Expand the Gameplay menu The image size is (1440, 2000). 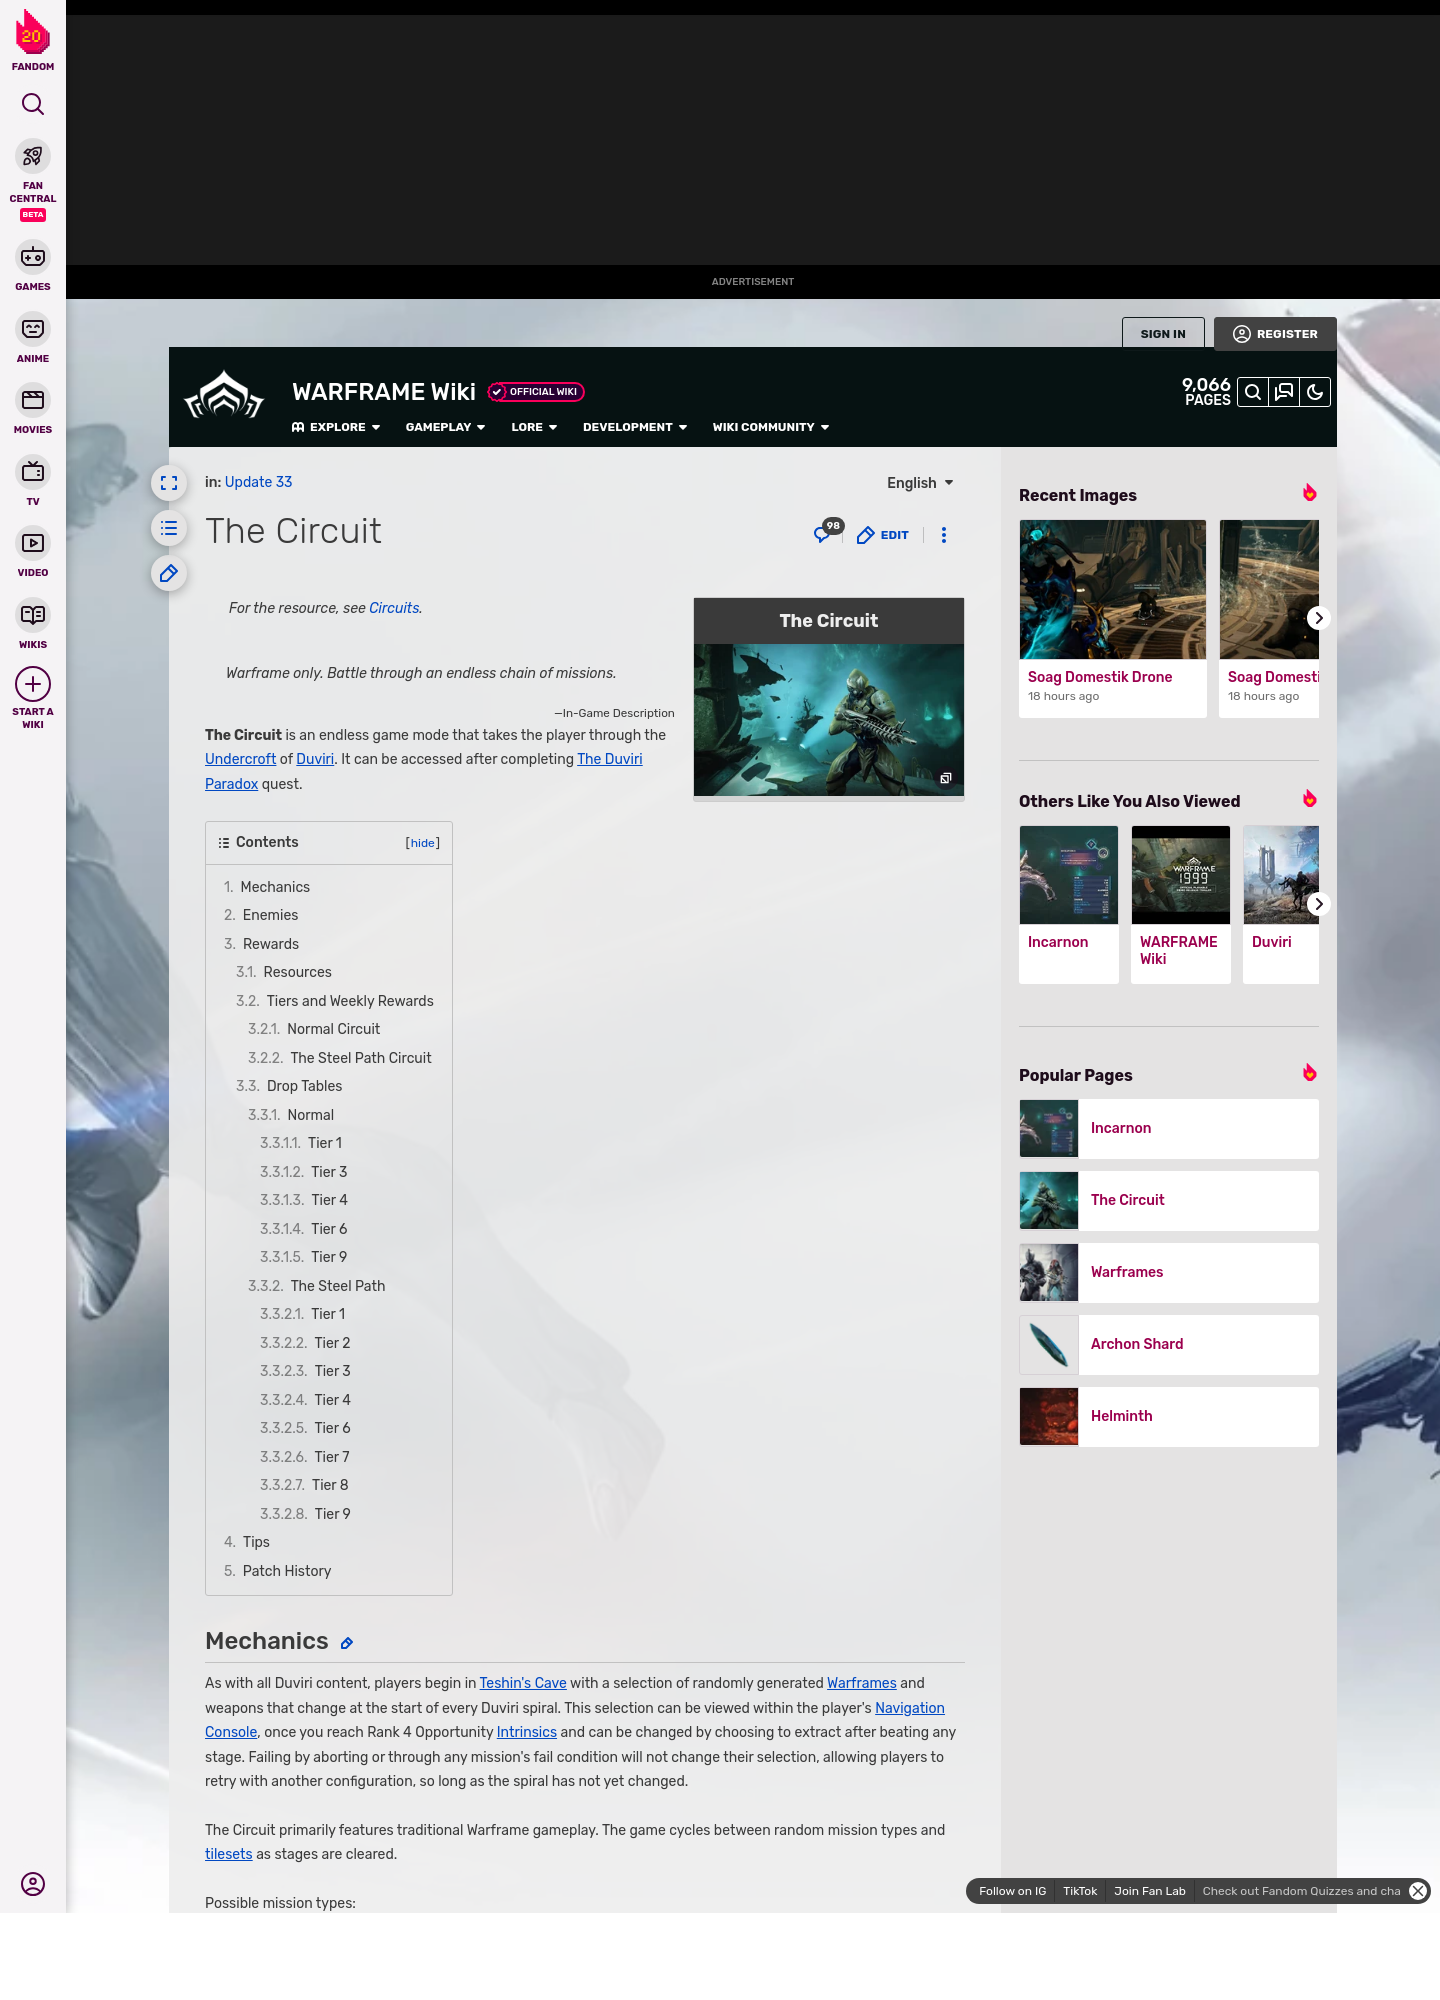click(445, 427)
